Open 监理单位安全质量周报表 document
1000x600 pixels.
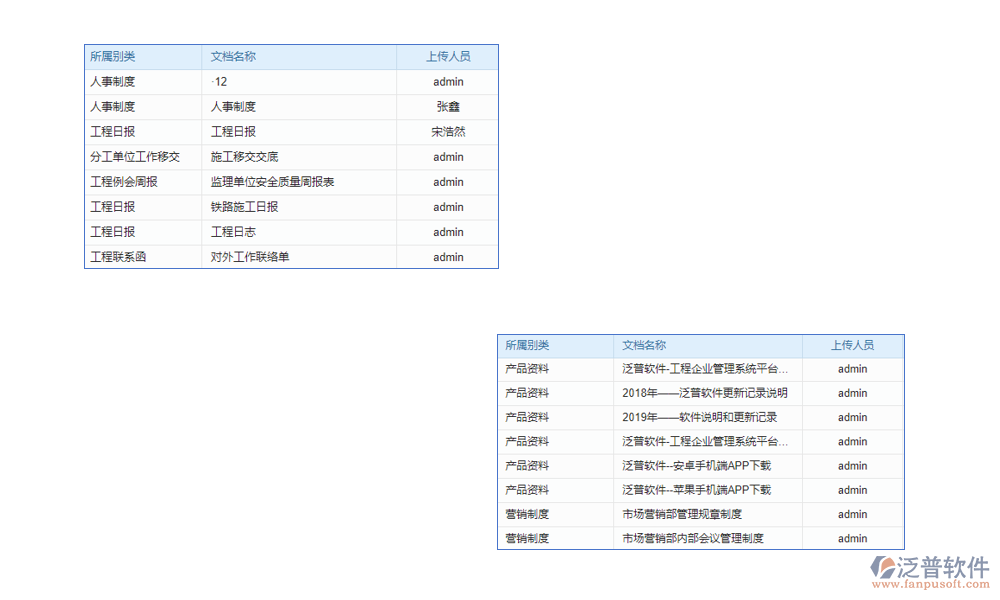pyautogui.click(x=272, y=182)
